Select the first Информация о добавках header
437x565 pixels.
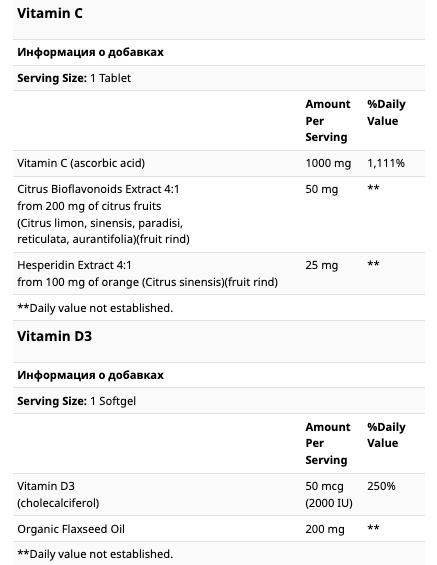click(x=90, y=52)
